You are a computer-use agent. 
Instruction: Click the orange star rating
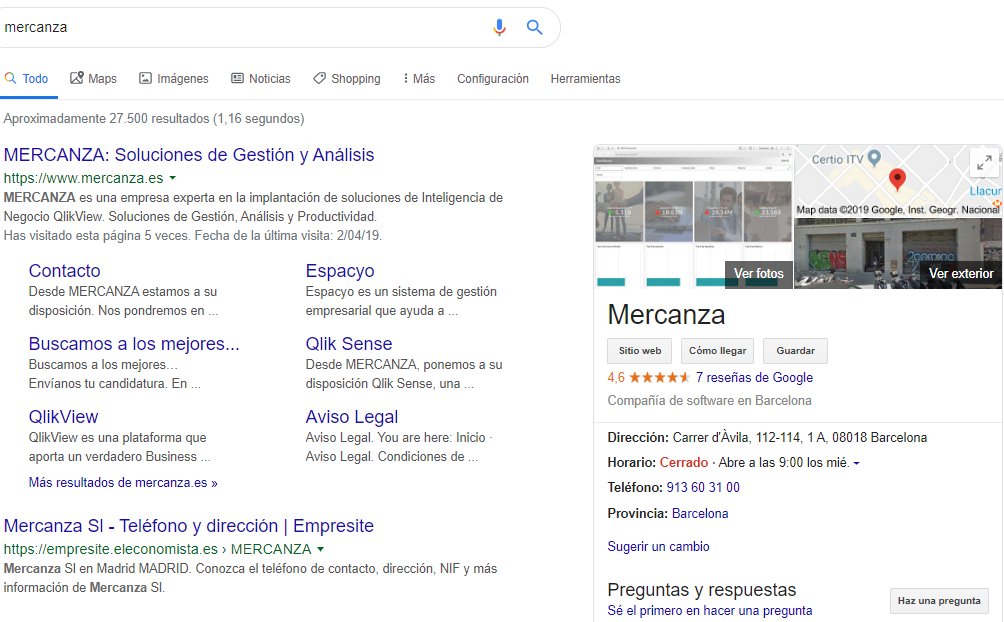point(660,377)
